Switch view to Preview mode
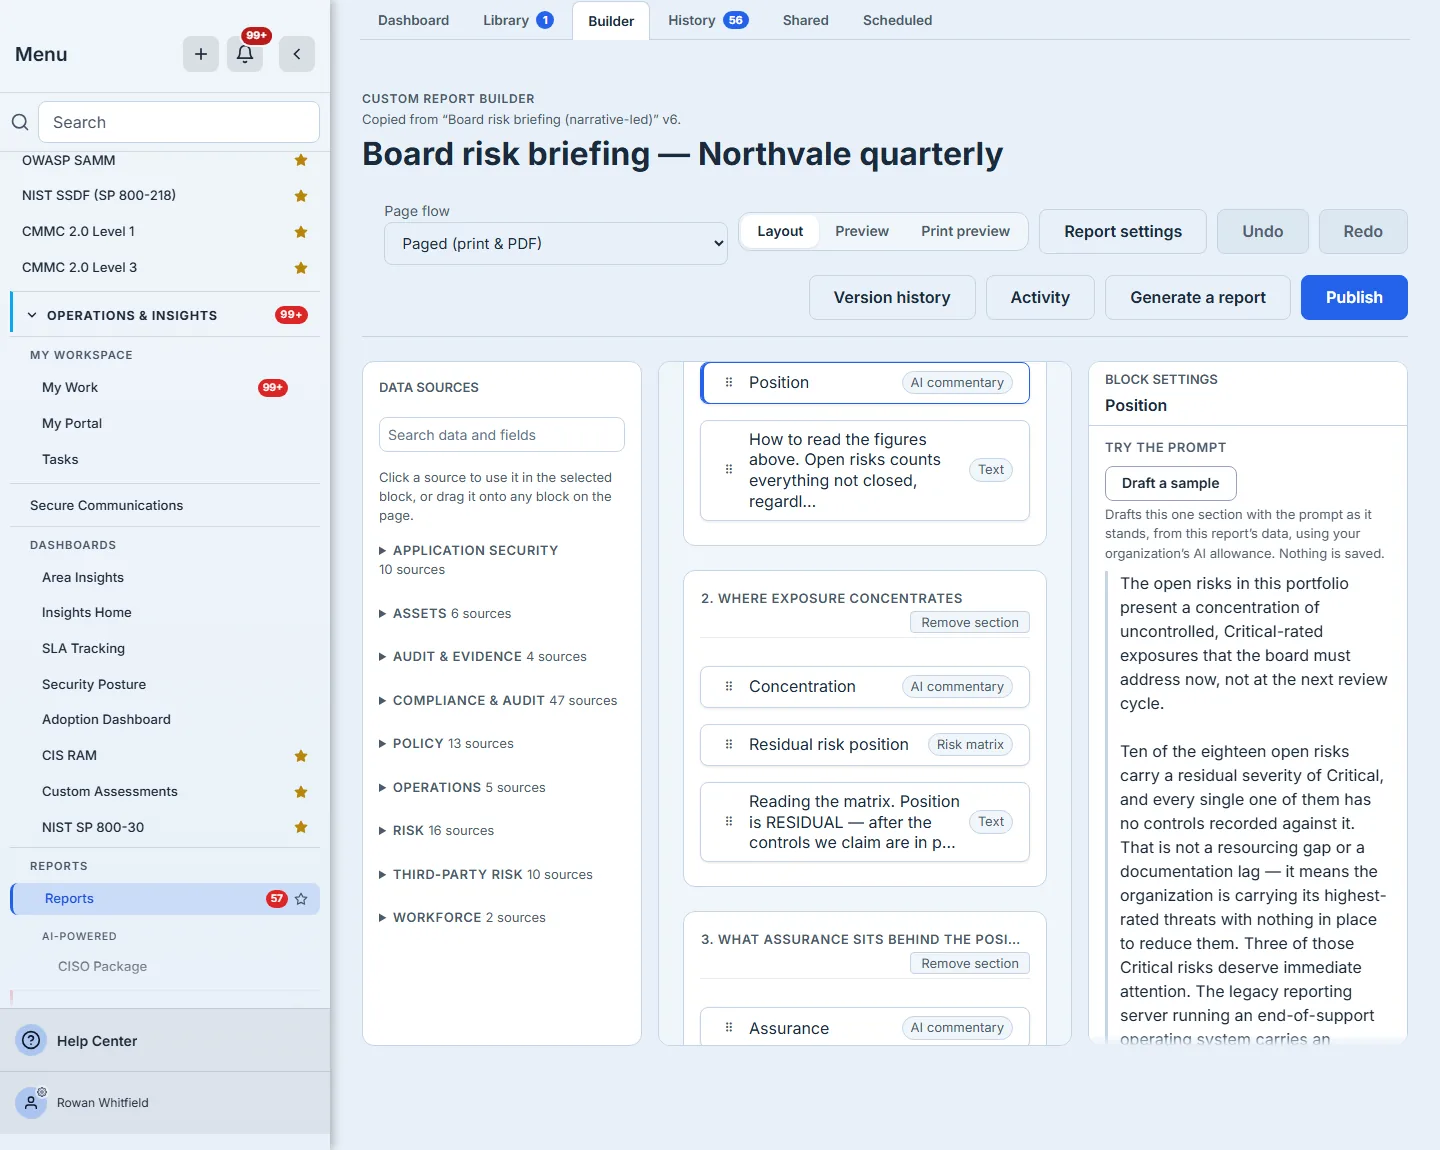This screenshot has width=1440, height=1150. pos(862,231)
